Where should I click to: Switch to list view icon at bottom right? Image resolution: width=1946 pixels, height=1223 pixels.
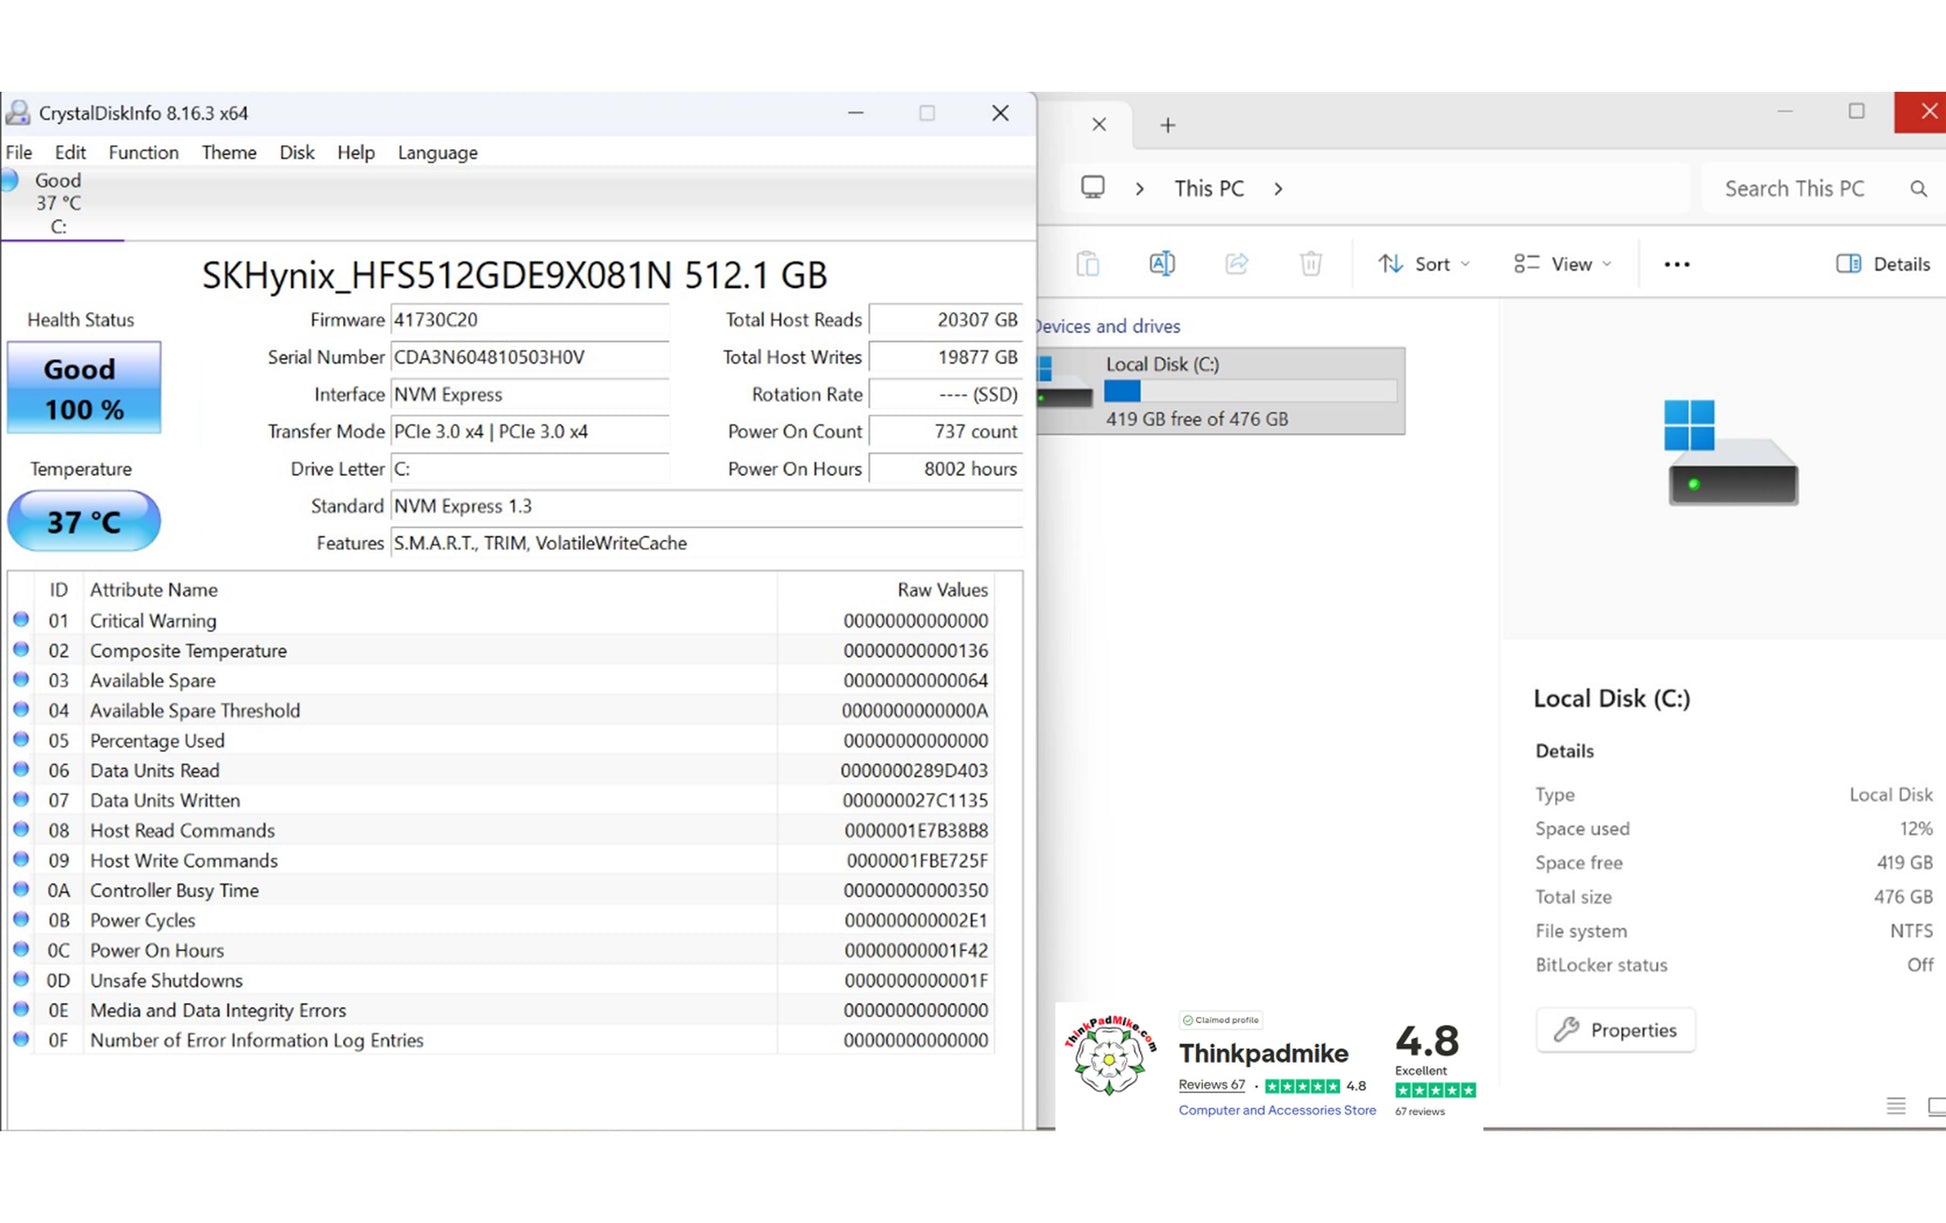1896,1105
